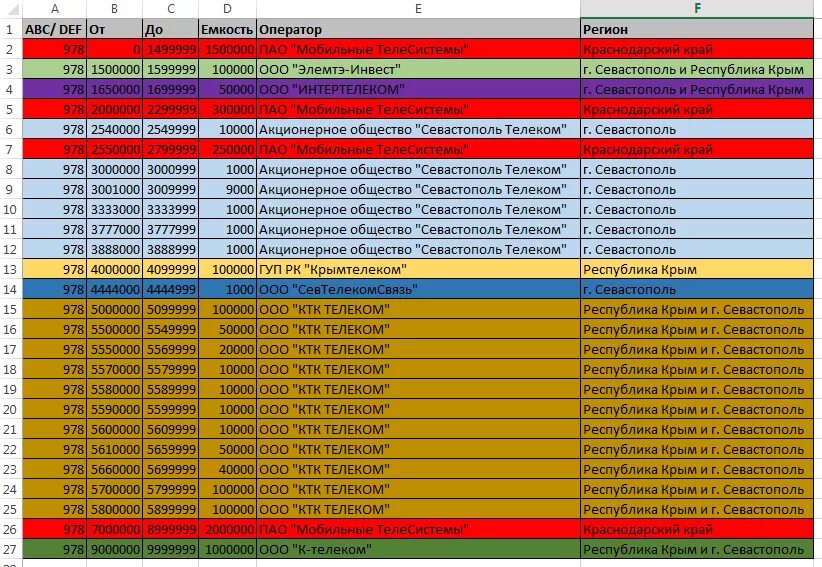The height and width of the screenshot is (567, 822).
Task: Select cell 4444000 in row 14
Action: point(114,289)
